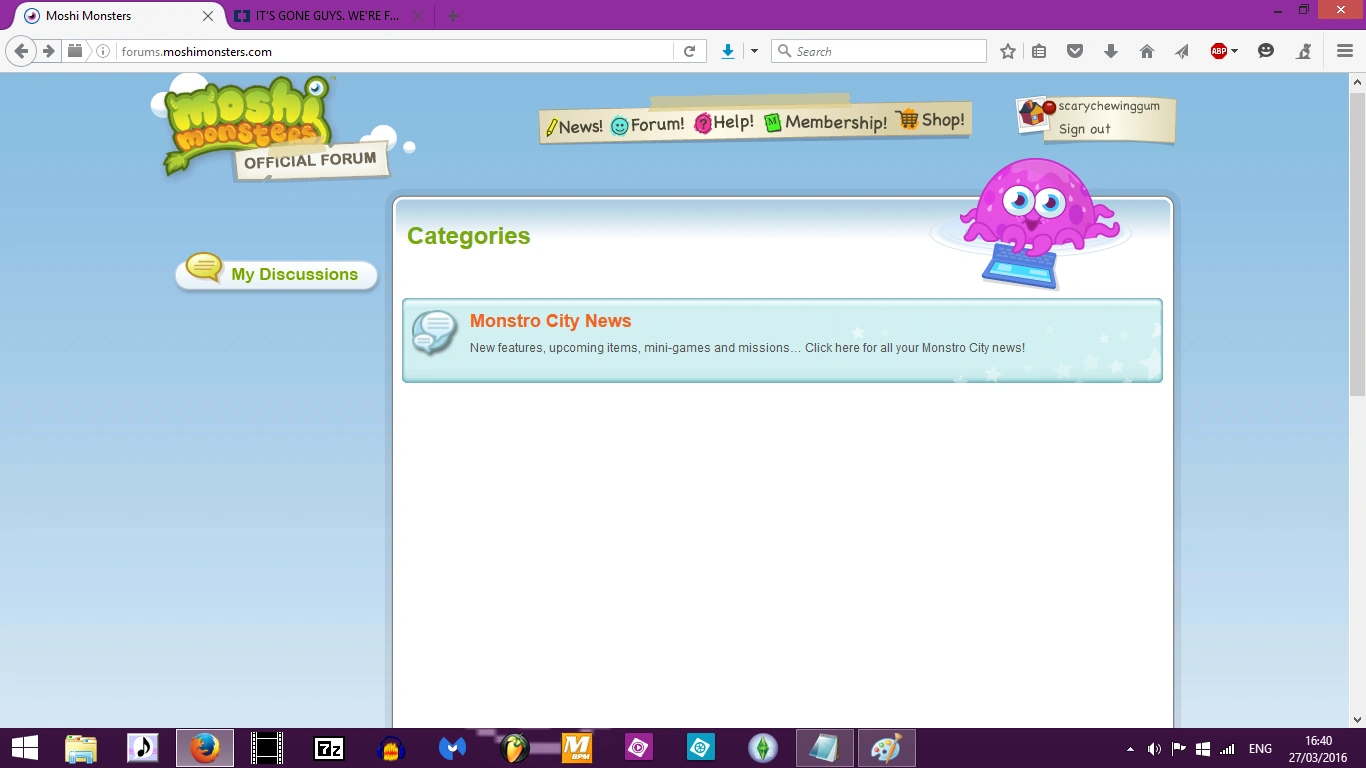Go to the browser Home page icon
Image resolution: width=1366 pixels, height=768 pixels.
tap(1147, 51)
